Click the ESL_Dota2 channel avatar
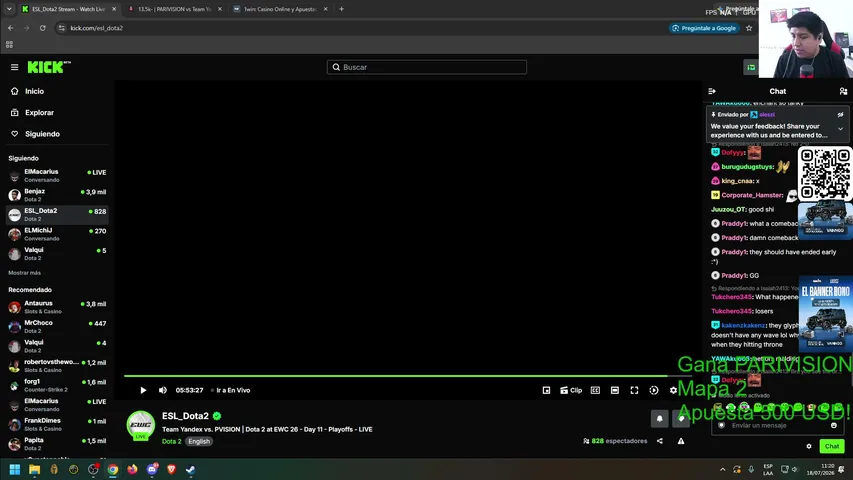The image size is (853, 480). 141,424
